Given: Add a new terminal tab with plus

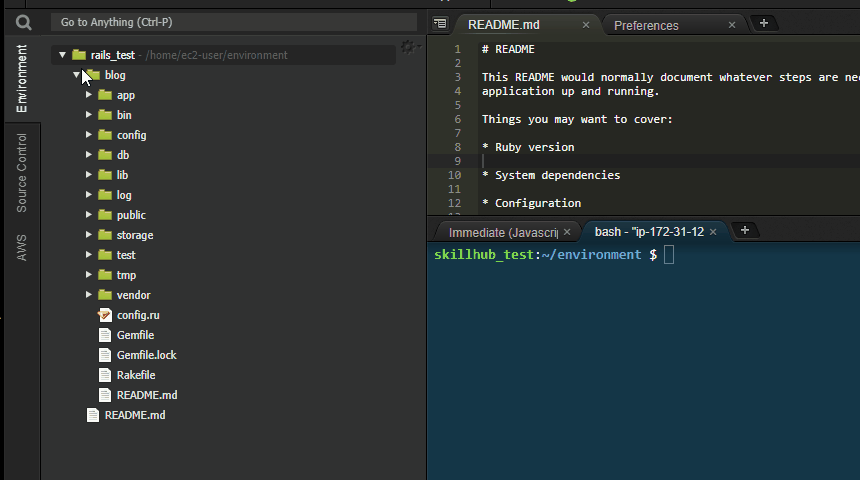Looking at the screenshot, I should coord(745,230).
